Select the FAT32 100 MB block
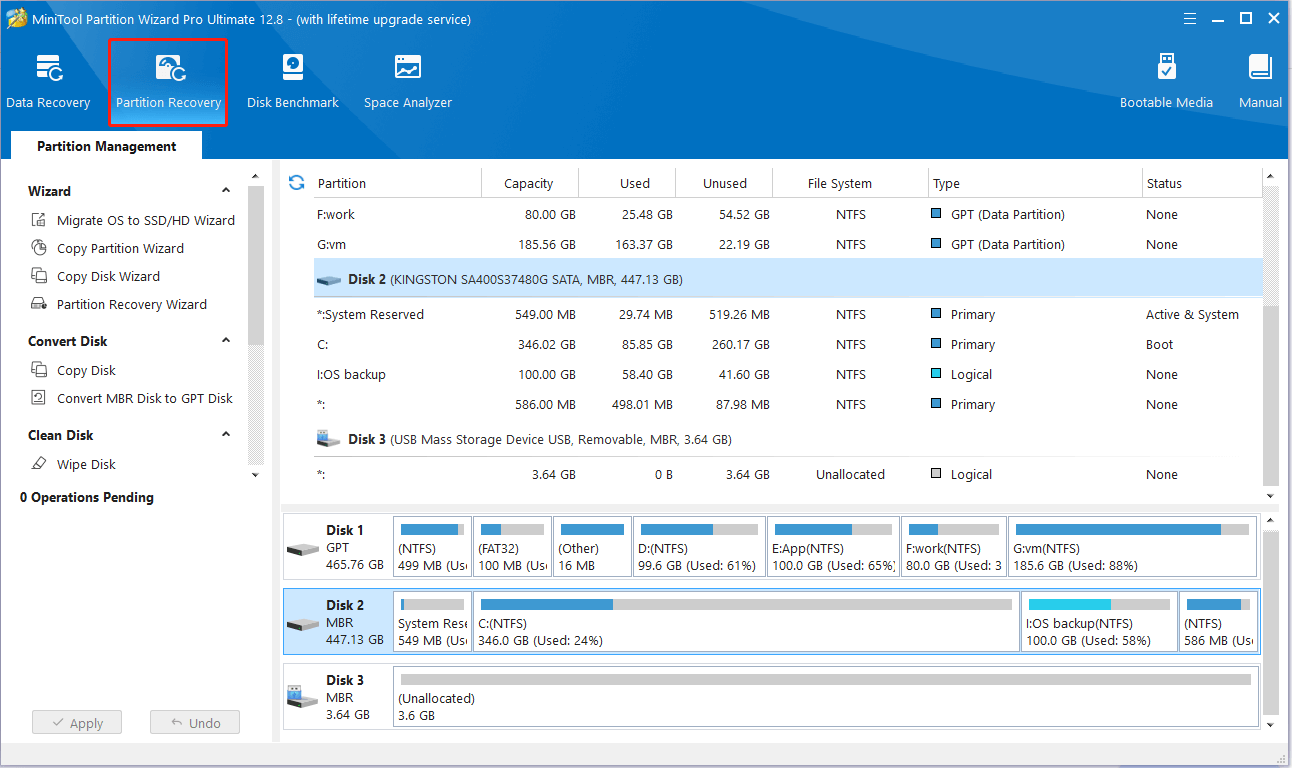The height and width of the screenshot is (768, 1292). (x=513, y=547)
